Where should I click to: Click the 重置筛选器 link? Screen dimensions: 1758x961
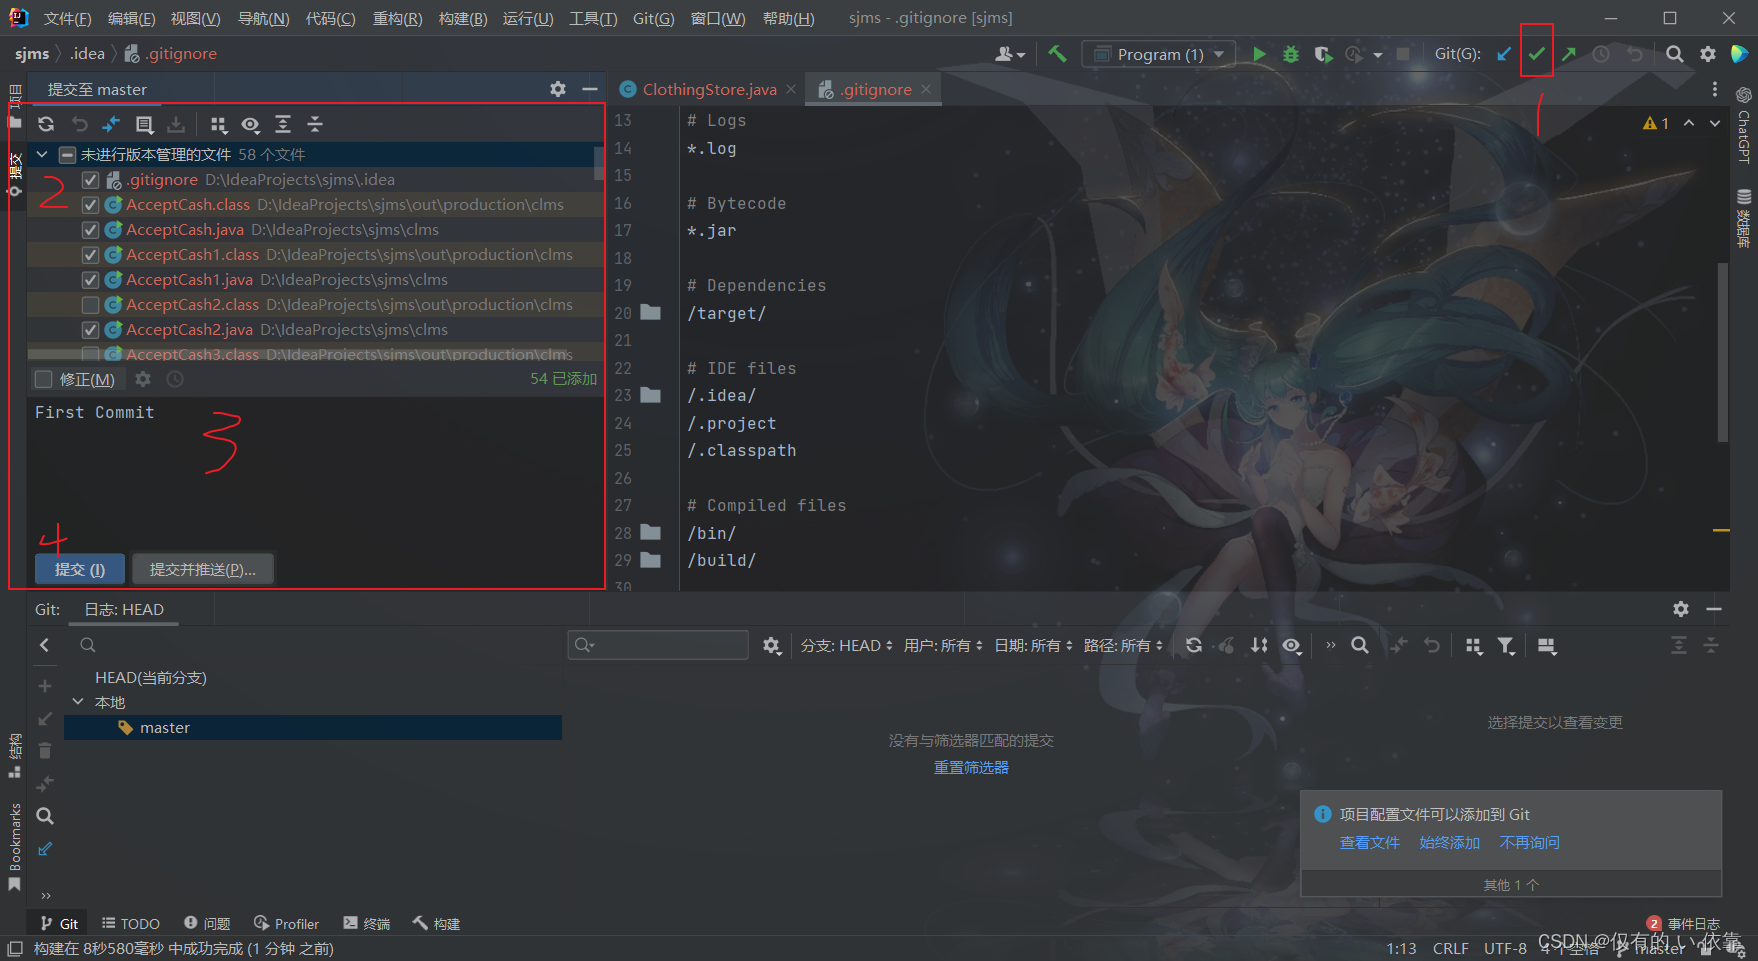point(971,767)
